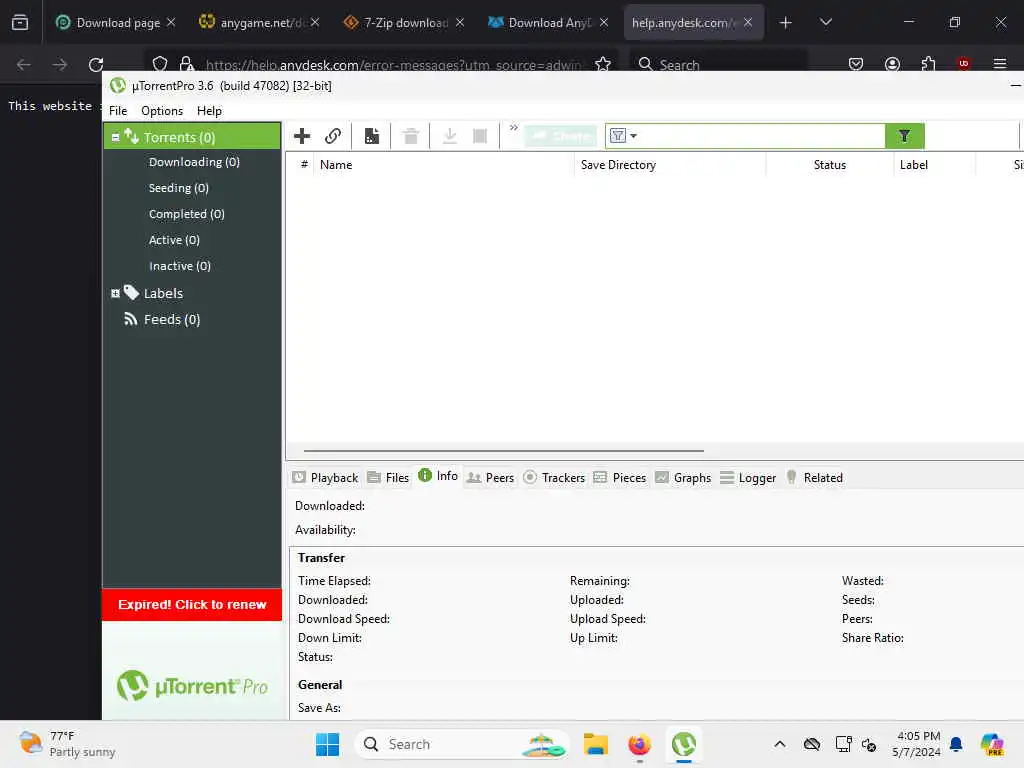This screenshot has width=1024, height=768.
Task: List all tabs dropdown in Firefox
Action: coord(825,23)
